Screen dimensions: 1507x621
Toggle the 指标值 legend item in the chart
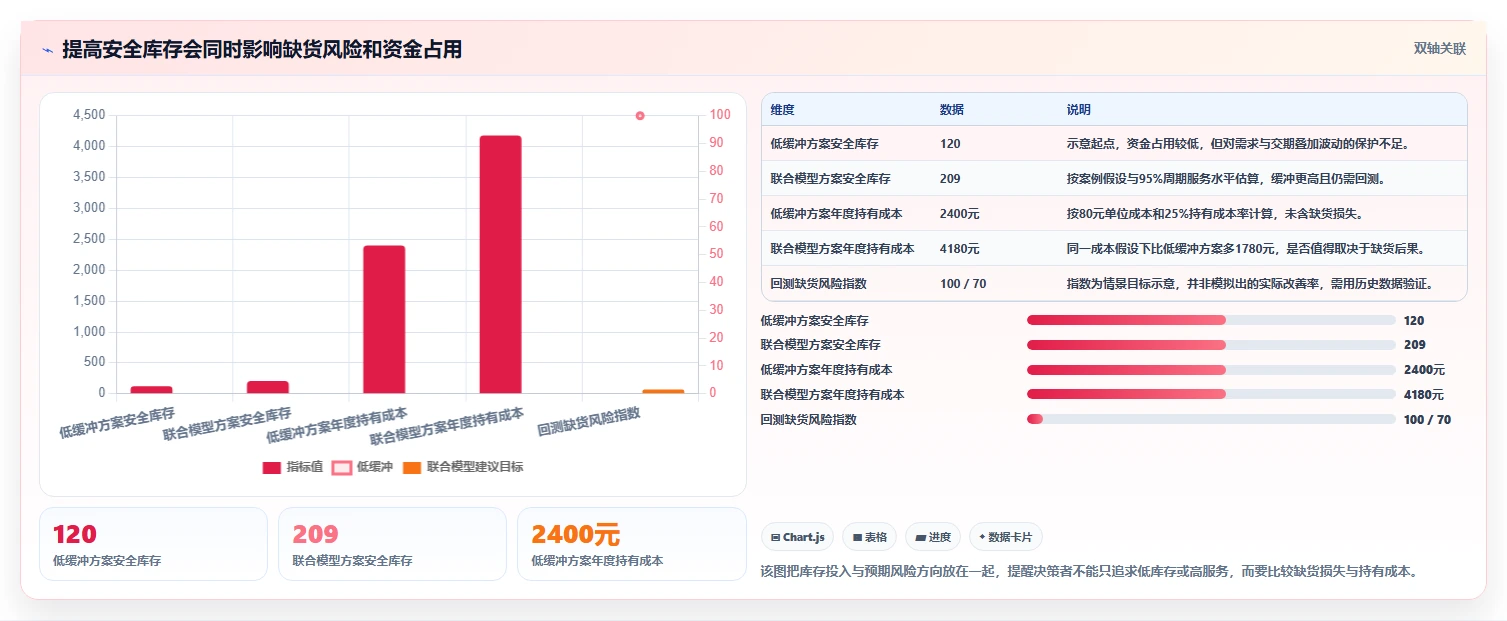pos(293,467)
